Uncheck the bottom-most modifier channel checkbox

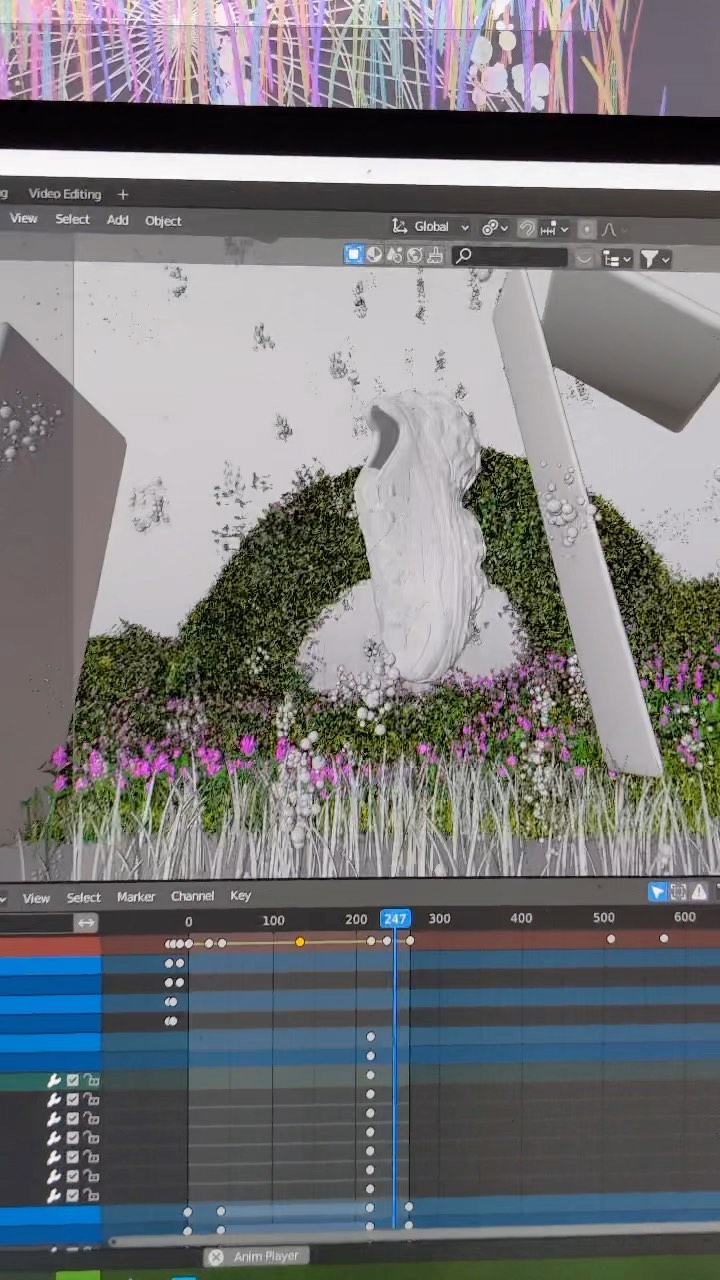click(73, 1196)
